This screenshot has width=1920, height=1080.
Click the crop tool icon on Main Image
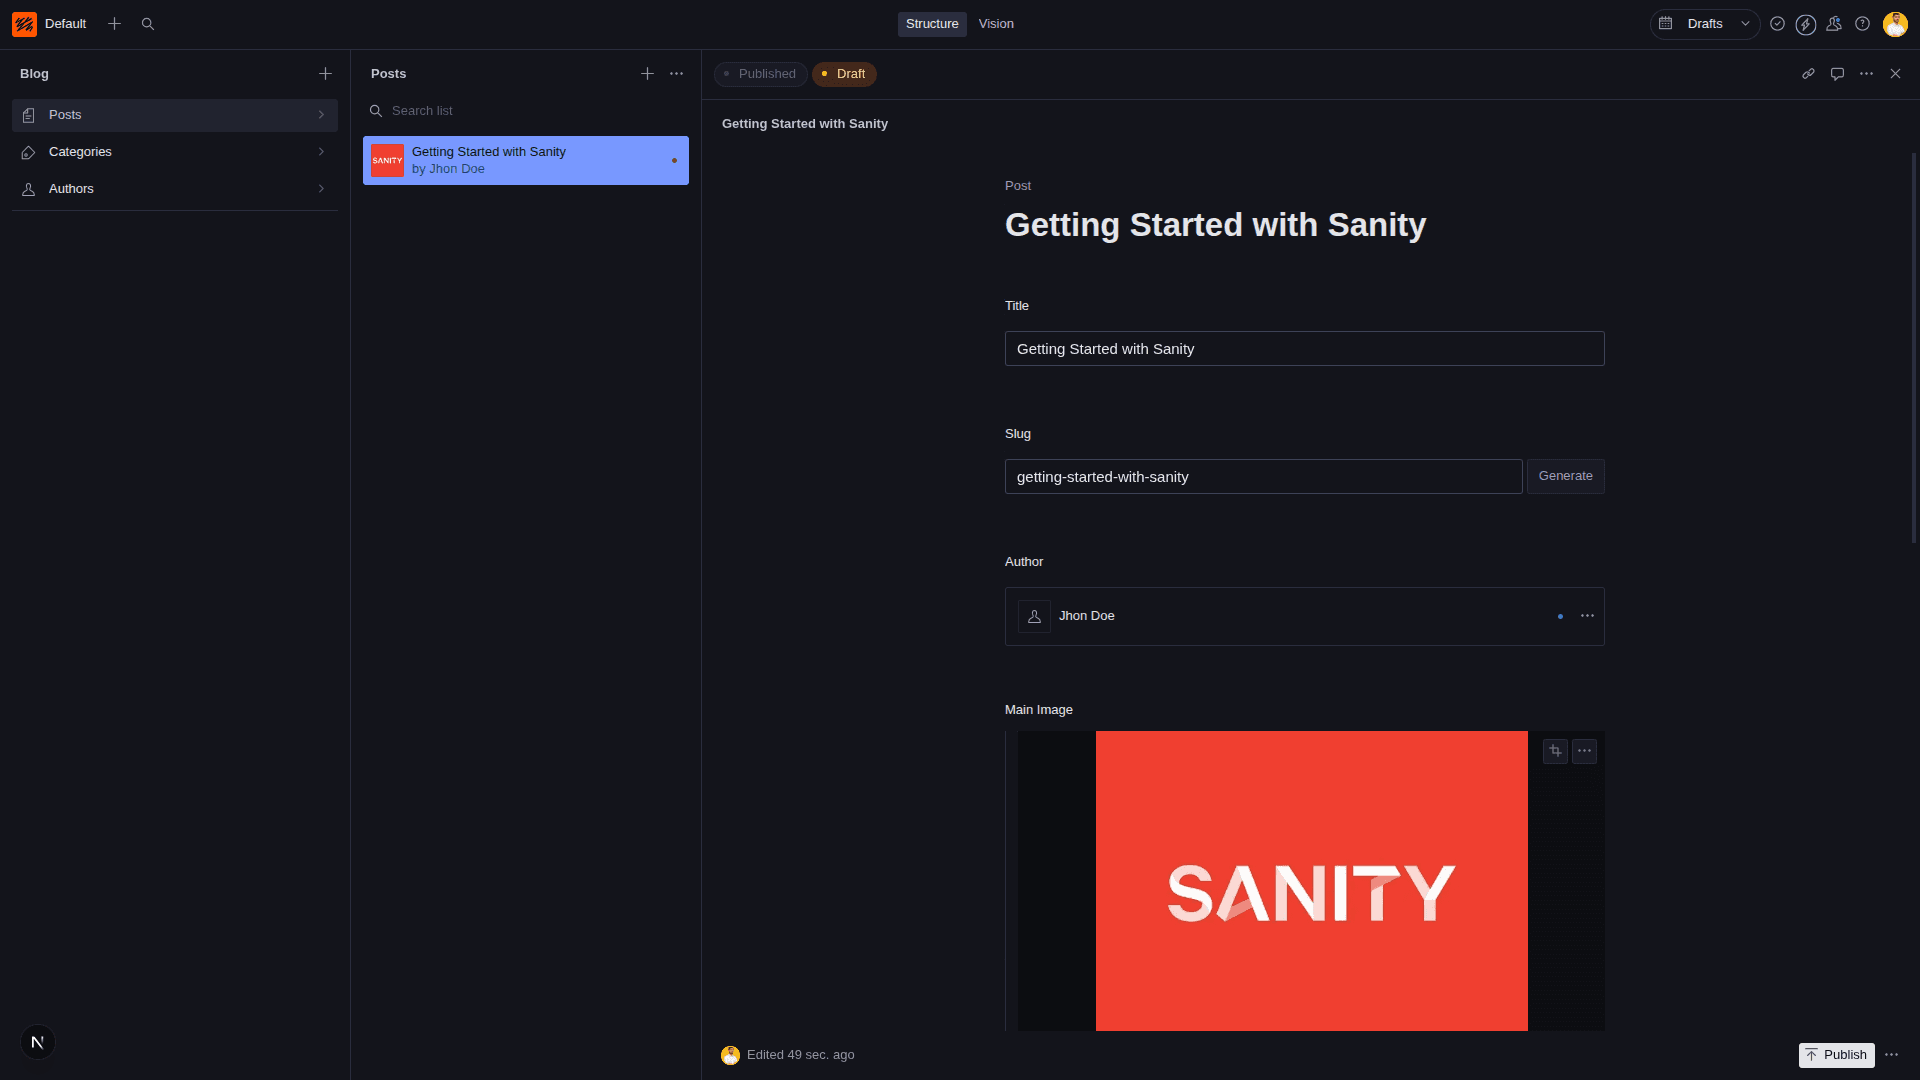point(1555,751)
